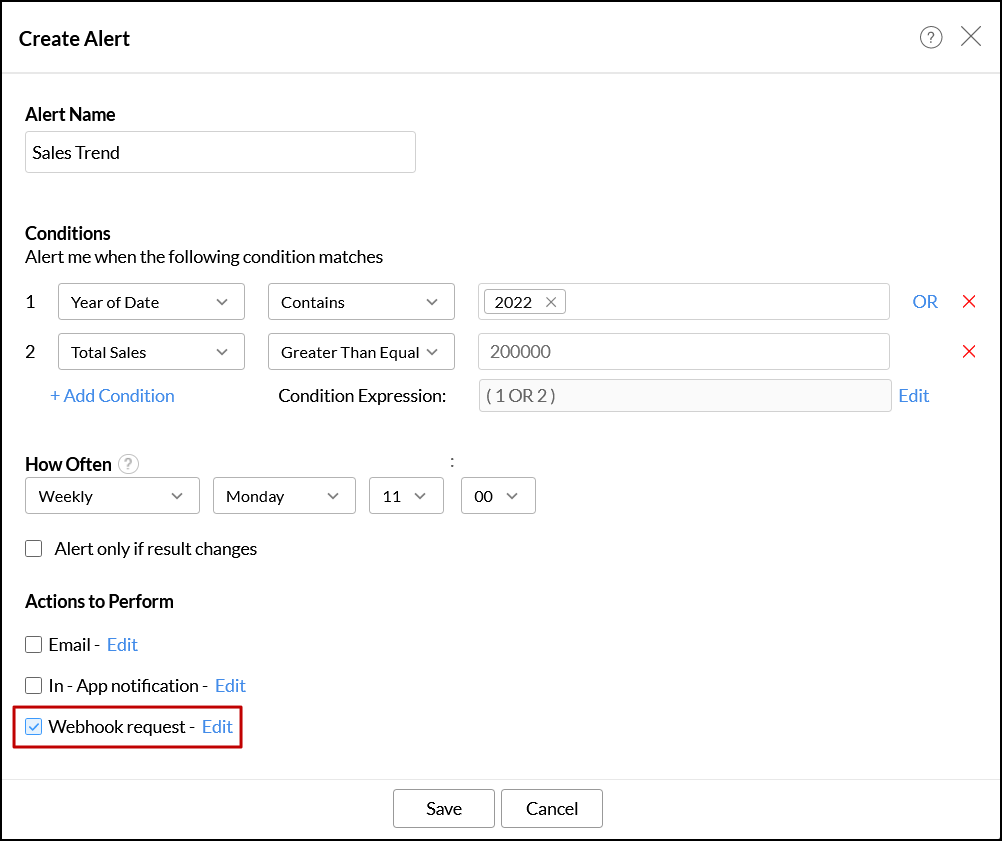Focus the Alert Name text field

pyautogui.click(x=220, y=153)
